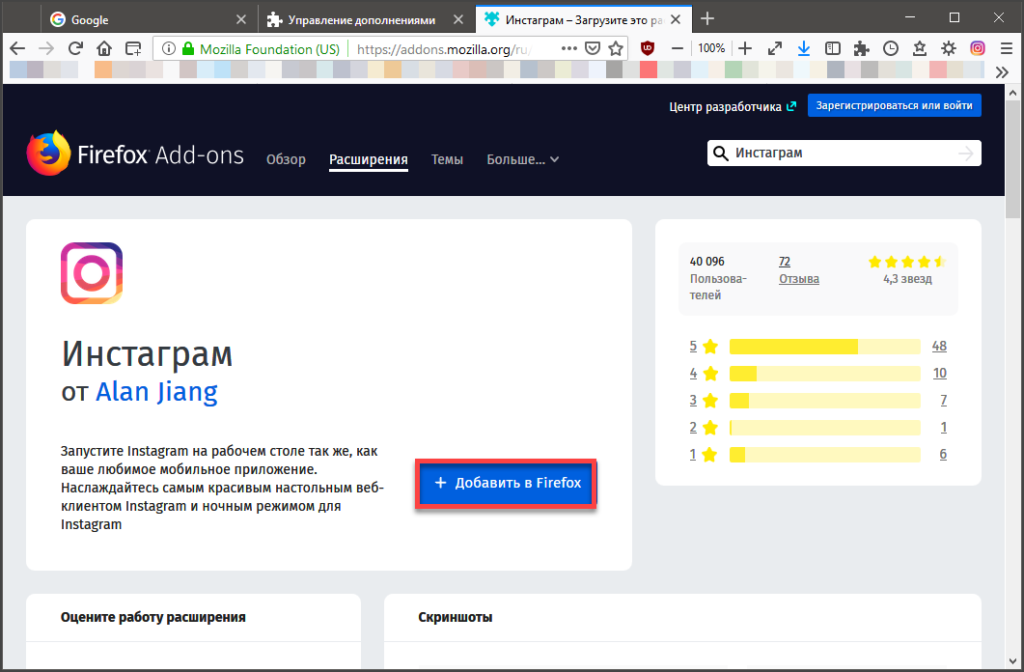
Task: Open browsing history clock icon
Action: coord(891,48)
